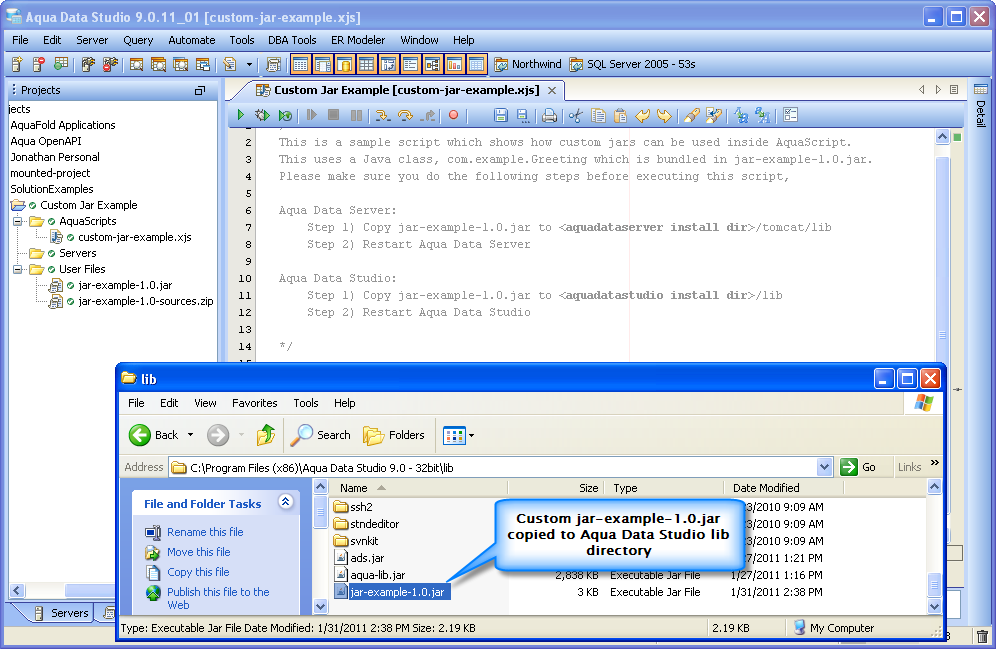Click the green Back button in lib window

point(154,435)
